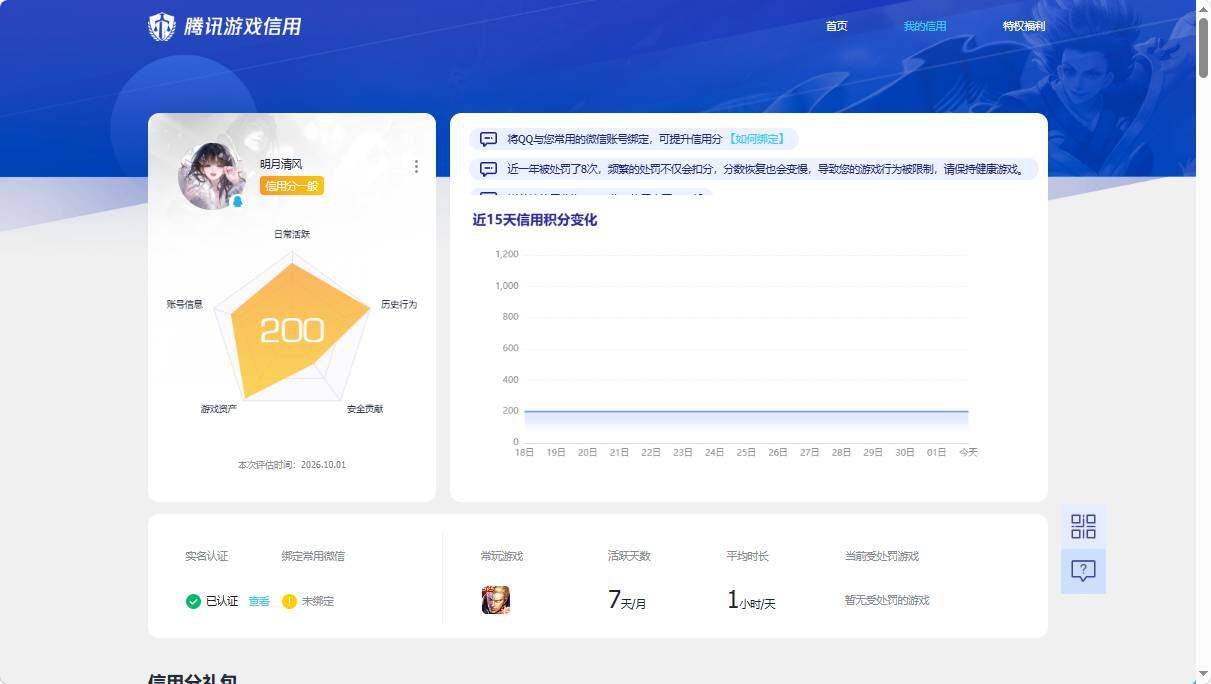The width and height of the screenshot is (1211, 684).
Task: Click the message icon beside the QQ binding tip
Action: click(x=488, y=139)
